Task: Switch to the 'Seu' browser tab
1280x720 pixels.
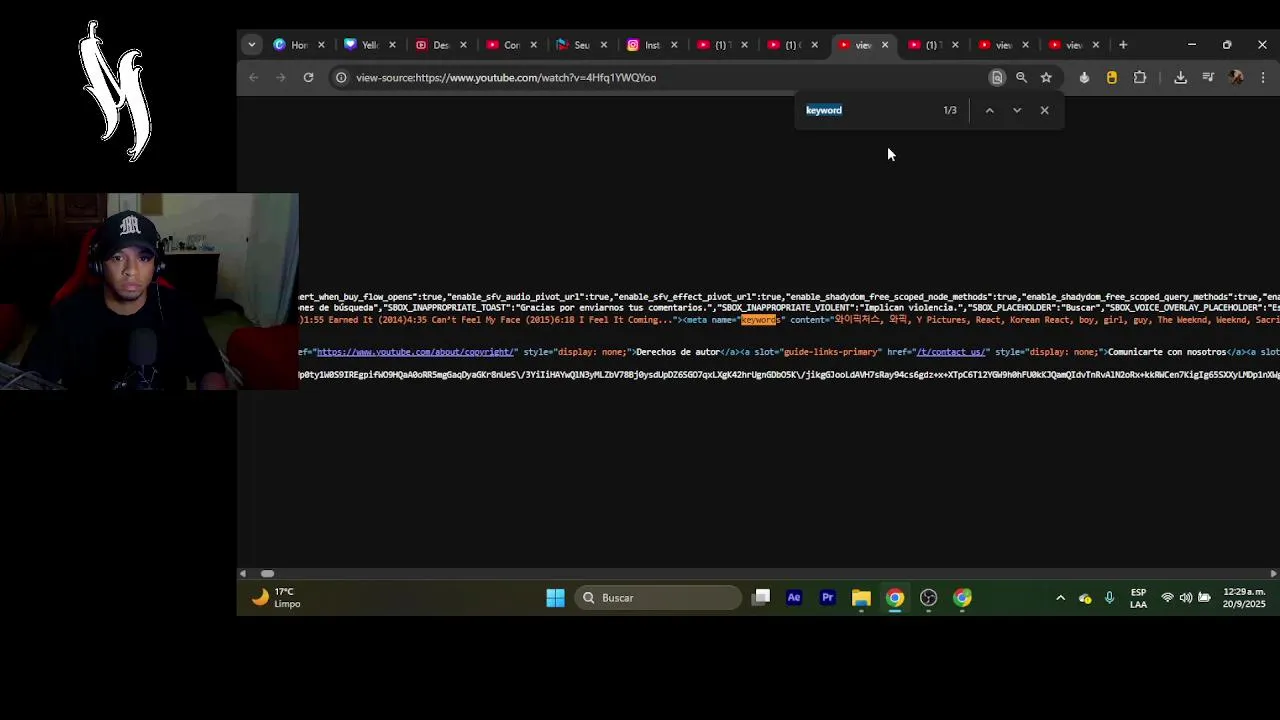Action: pos(573,45)
